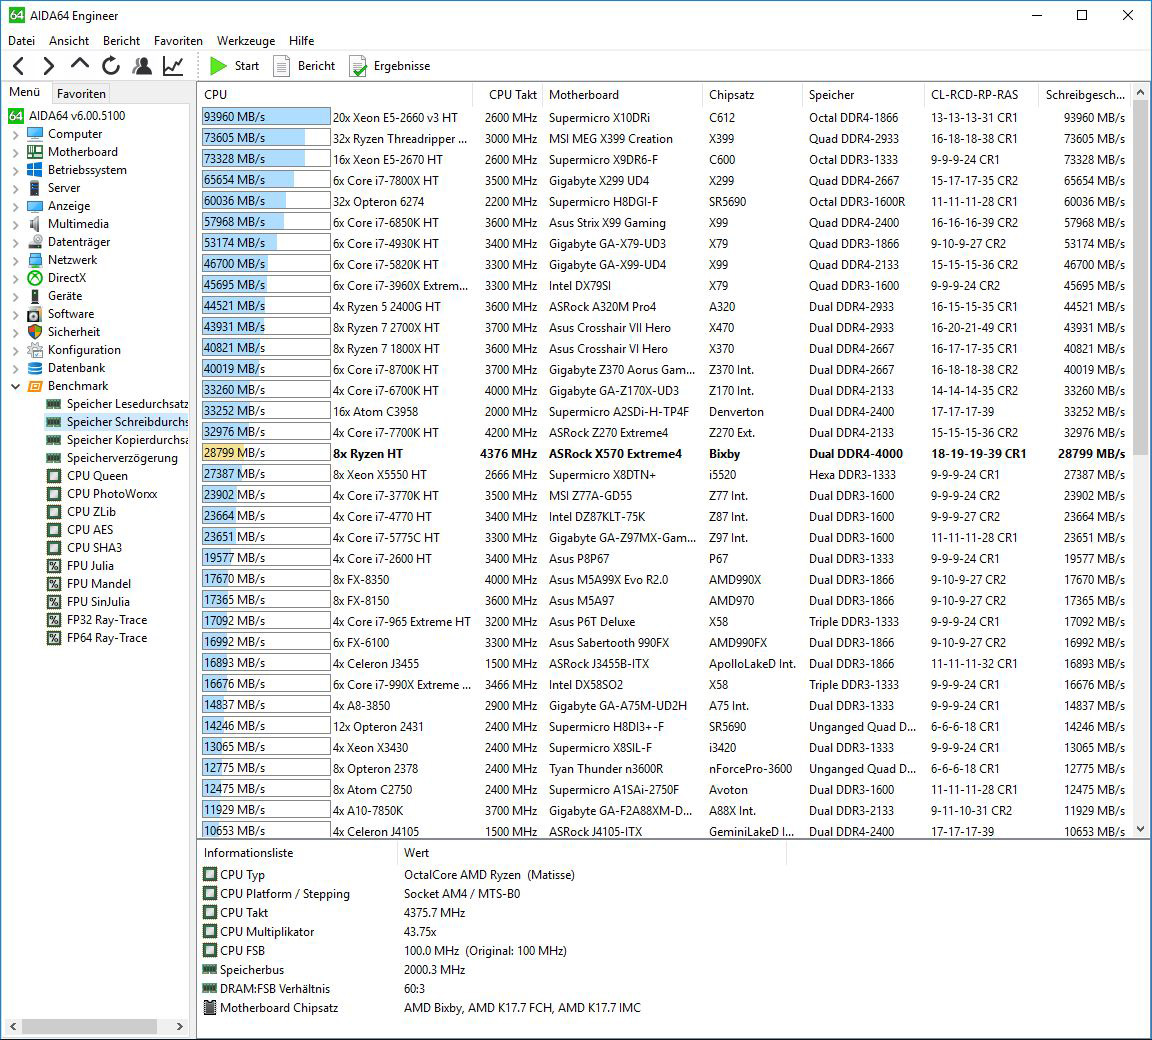Open the graph chart toolbar icon
The image size is (1152, 1040).
point(173,66)
